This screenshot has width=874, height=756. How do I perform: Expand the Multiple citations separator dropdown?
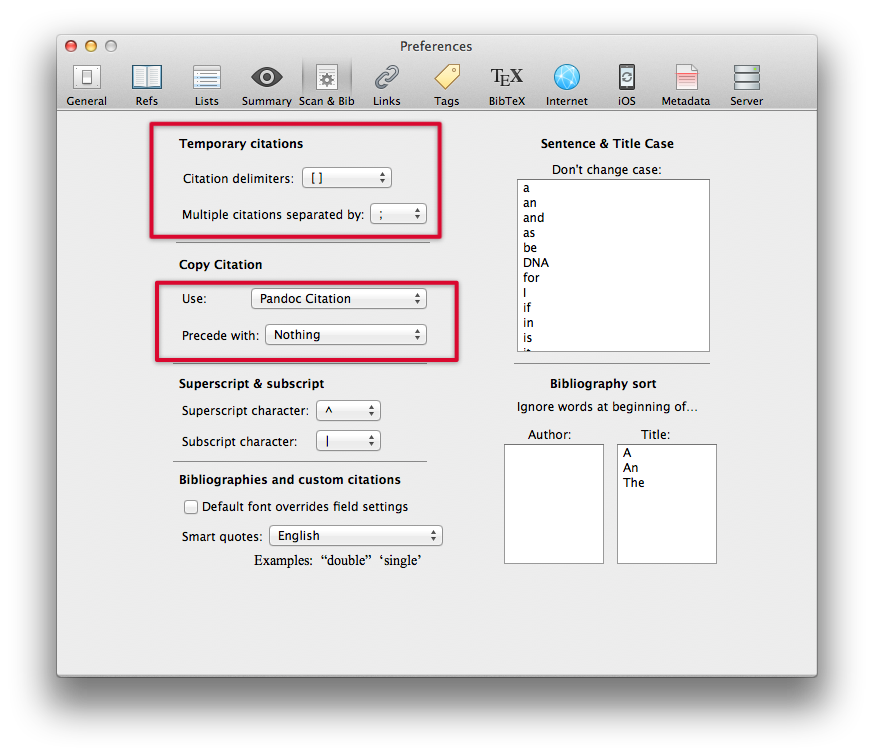click(398, 214)
